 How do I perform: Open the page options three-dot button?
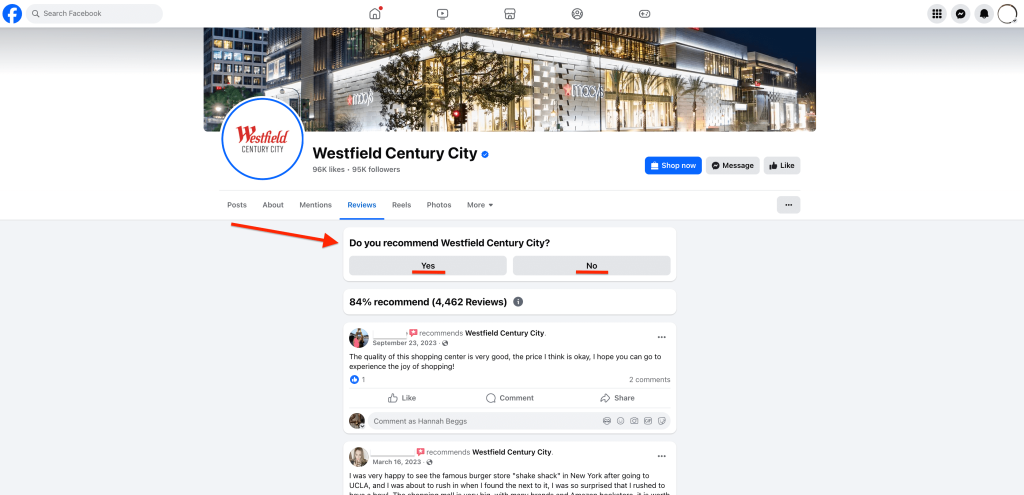coord(788,205)
